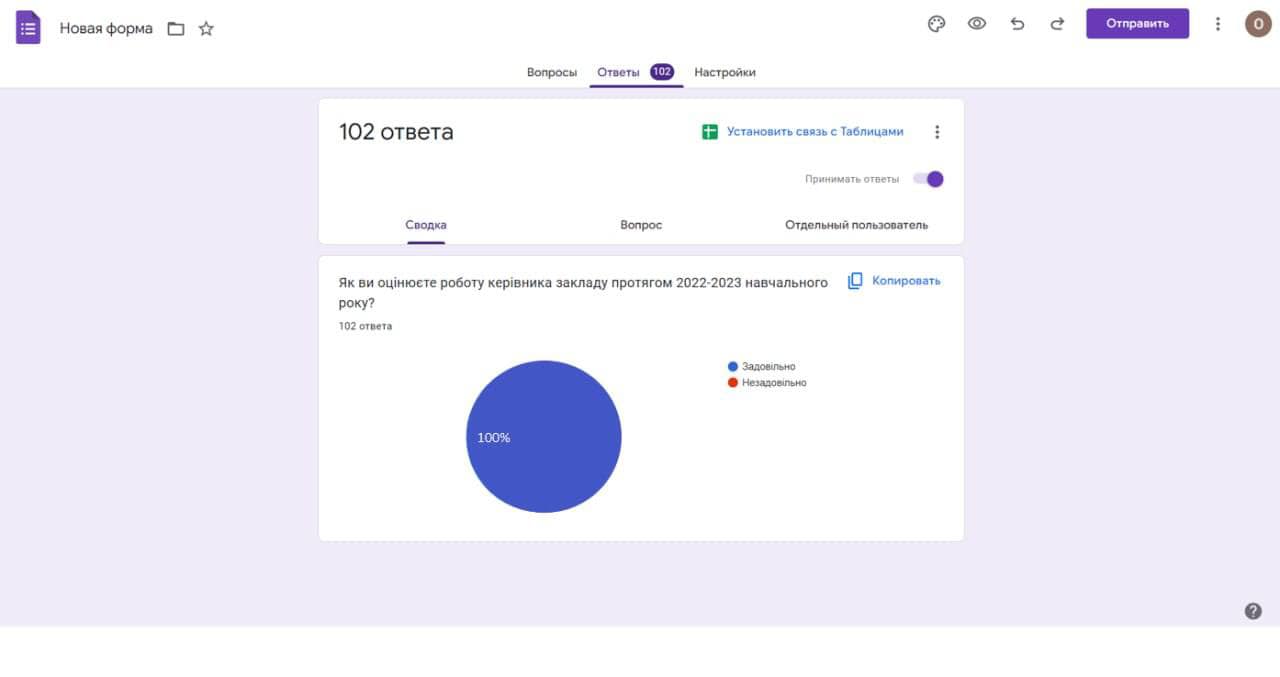Click the Незадовільно legend label
This screenshot has width=1280, height=677.
(x=774, y=383)
